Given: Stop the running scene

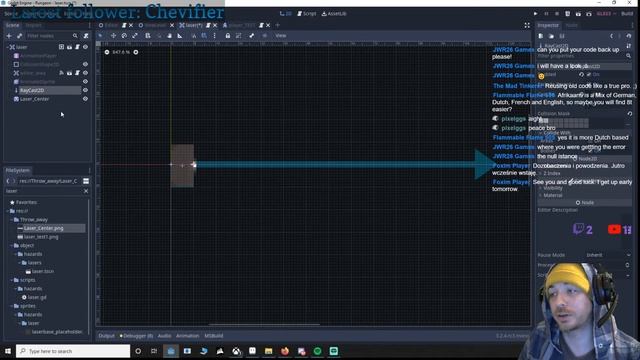Looking at the screenshot, I should [x=557, y=13].
